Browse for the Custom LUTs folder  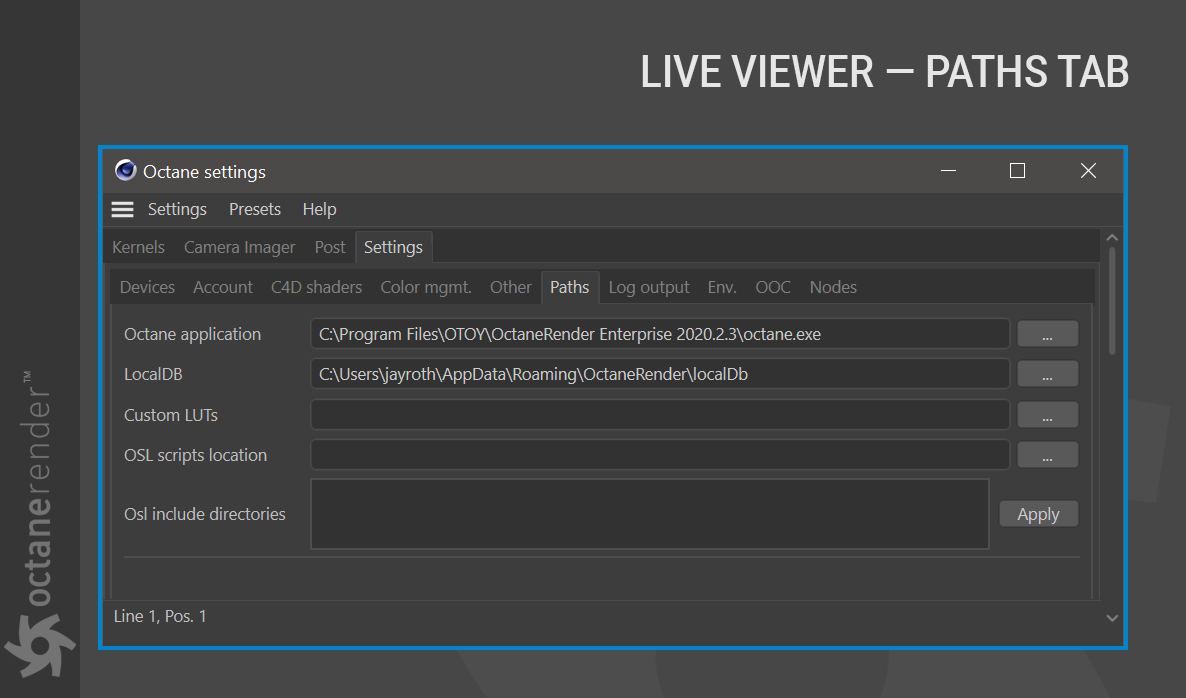pyautogui.click(x=1048, y=414)
